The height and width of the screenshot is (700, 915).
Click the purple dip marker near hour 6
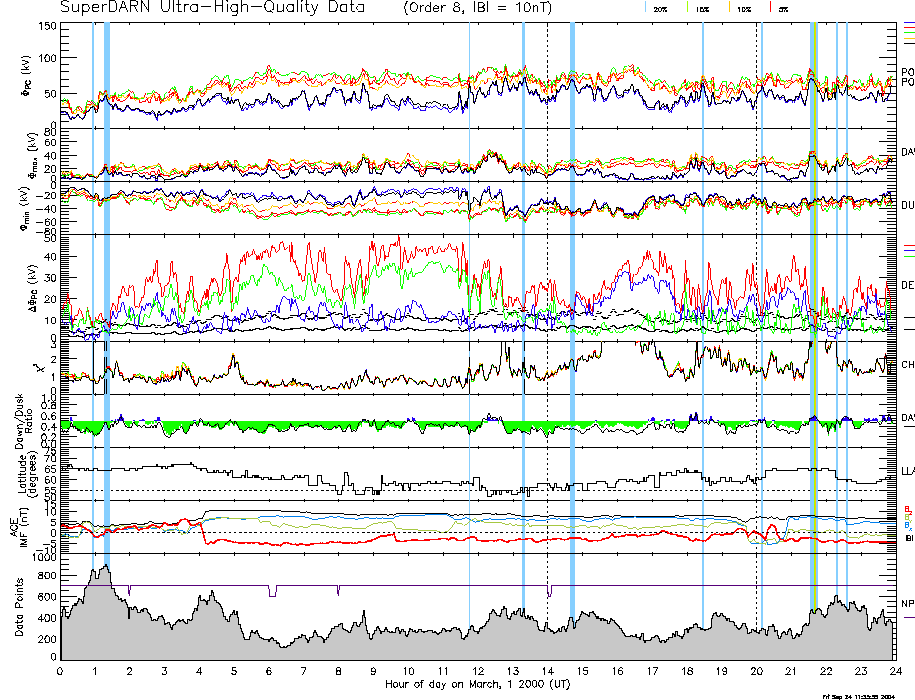coord(273,591)
